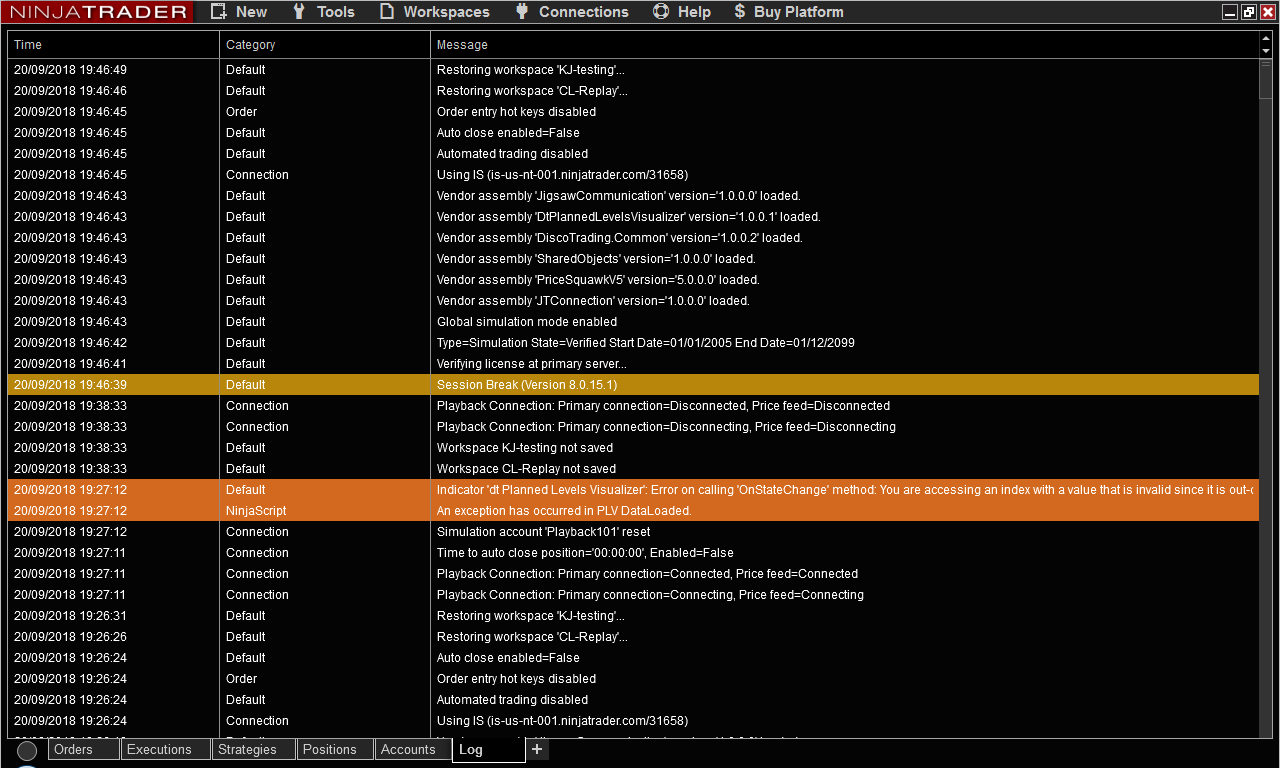The image size is (1280, 768).
Task: Select the Playback Connection 'Price feed=Connecting' message
Action: [x=650, y=595]
